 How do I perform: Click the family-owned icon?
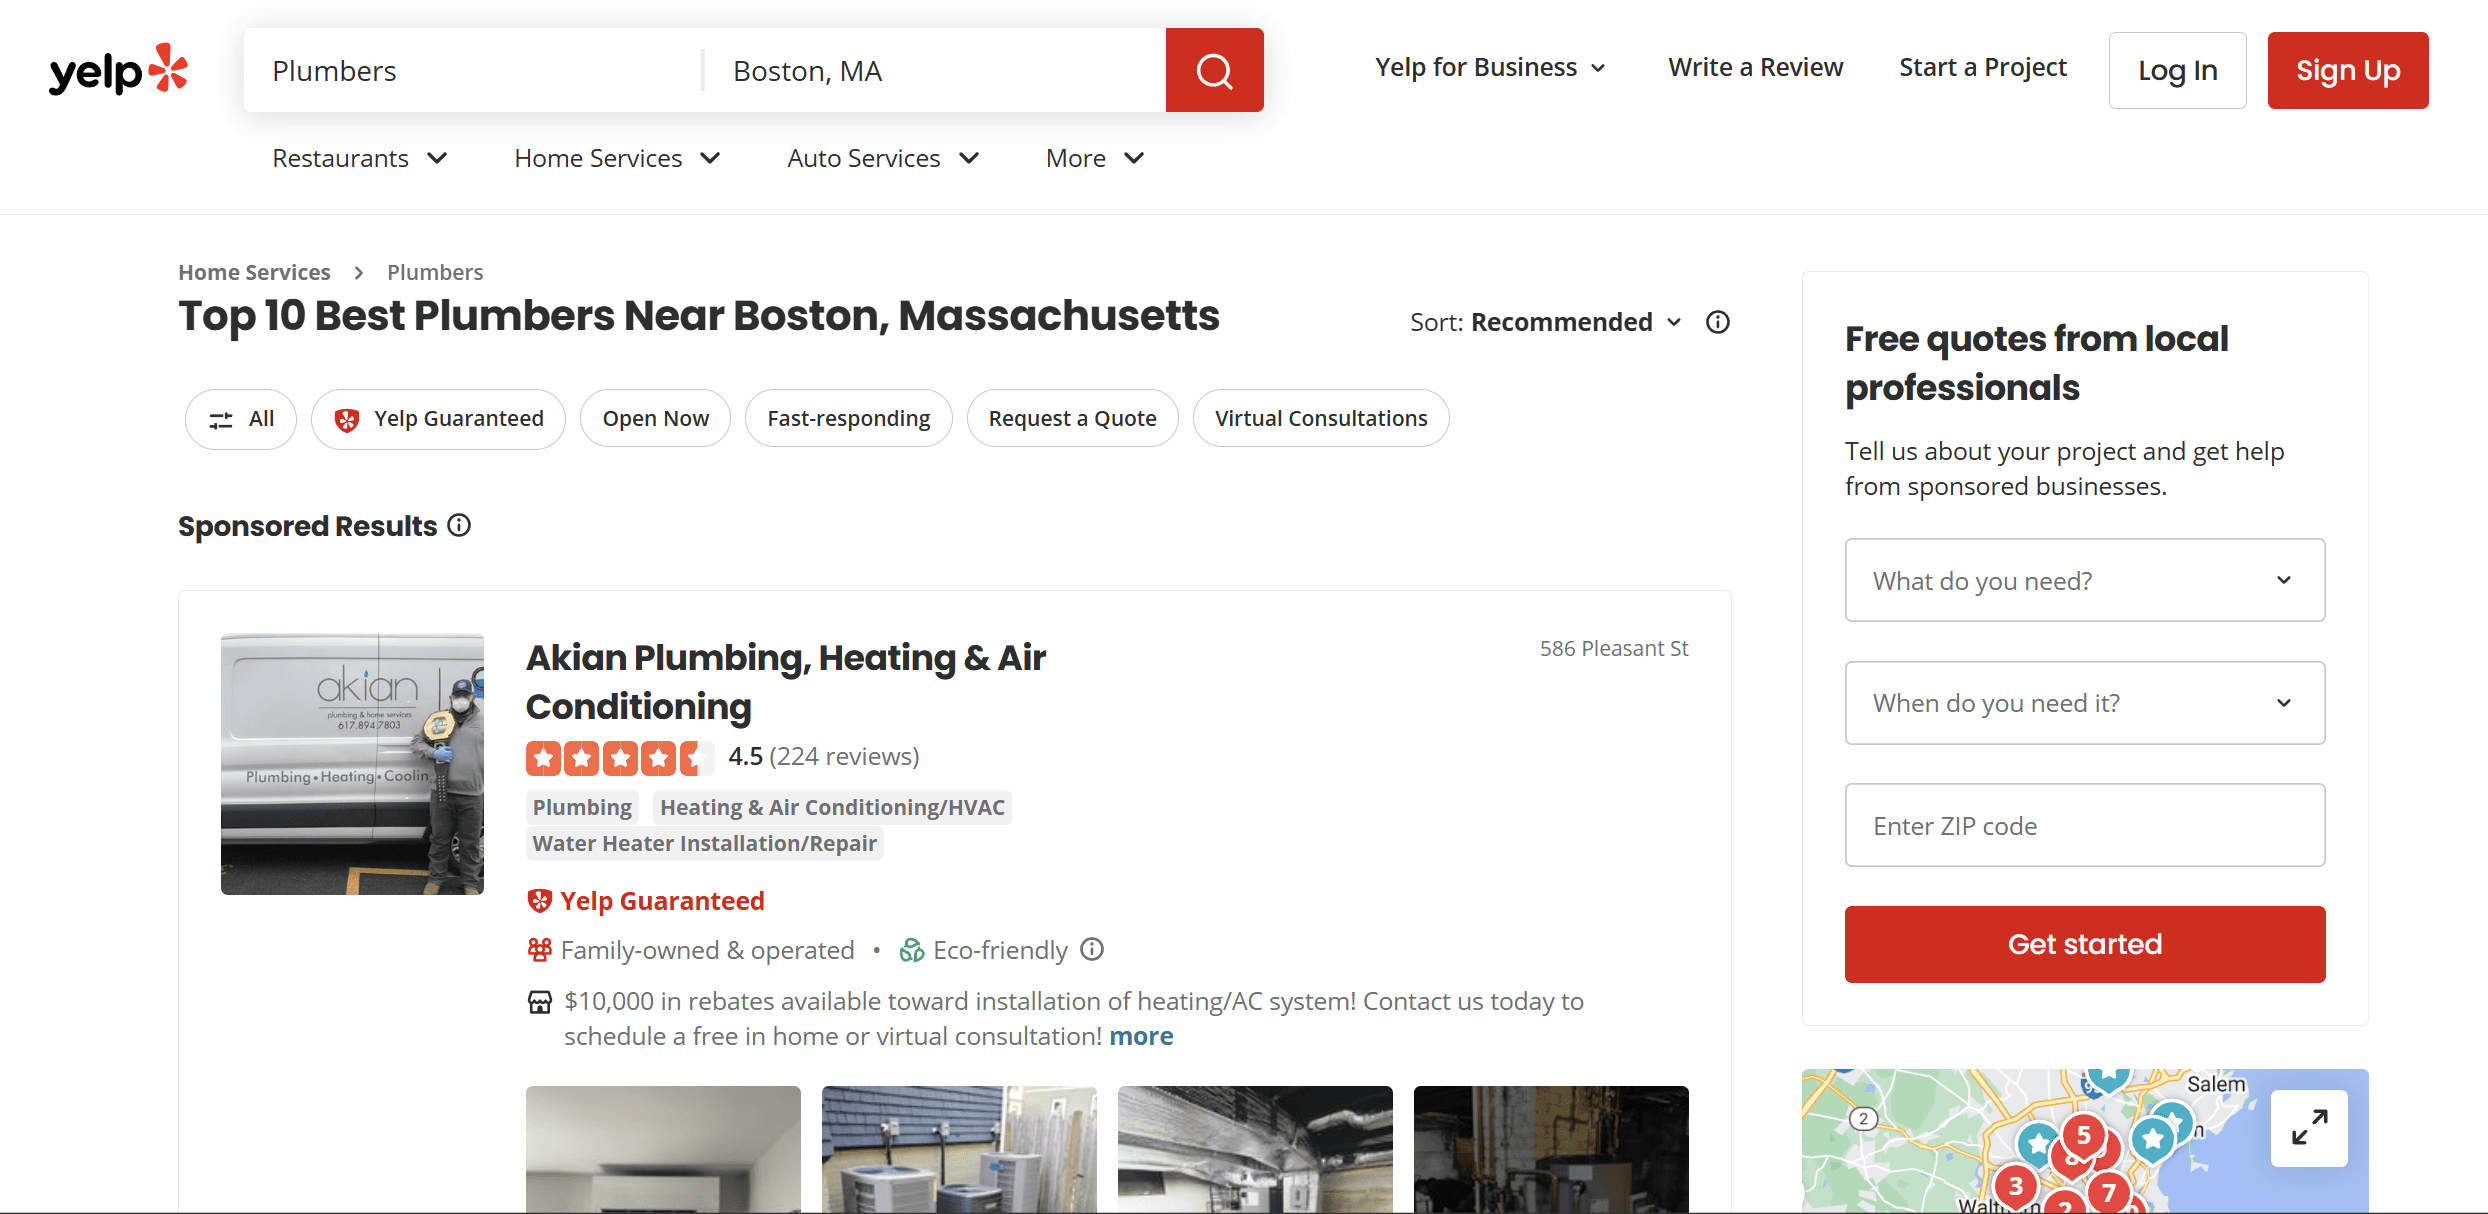539,949
